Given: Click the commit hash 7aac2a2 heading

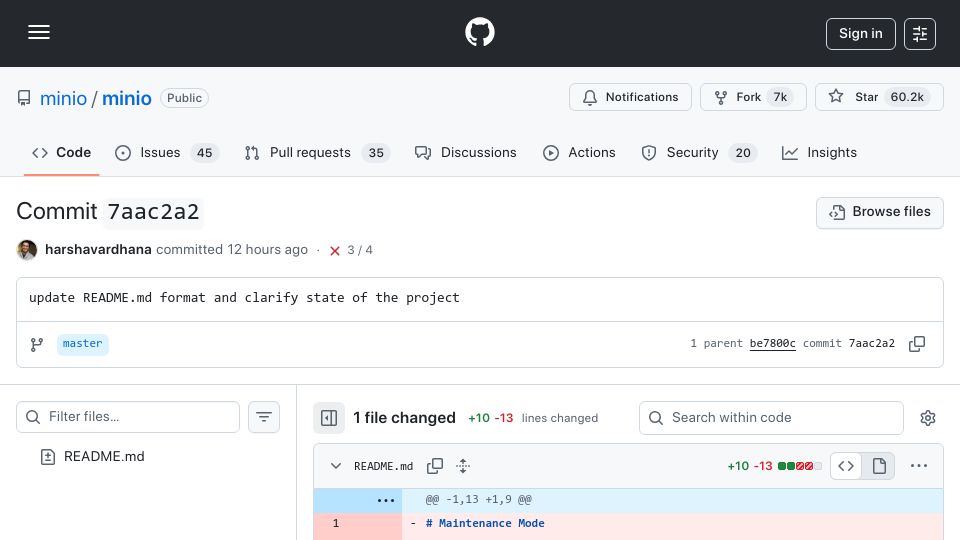Looking at the screenshot, I should click(x=153, y=212).
